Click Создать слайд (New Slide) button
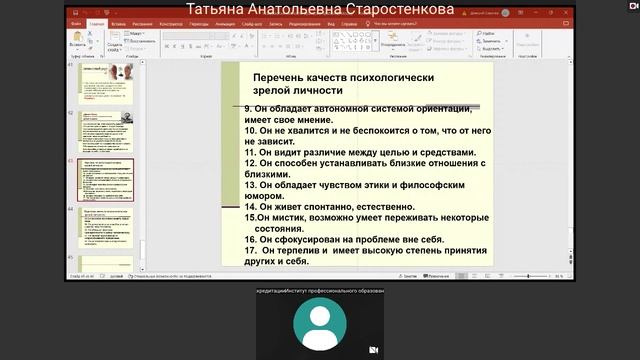 pyautogui.click(x=115, y=41)
